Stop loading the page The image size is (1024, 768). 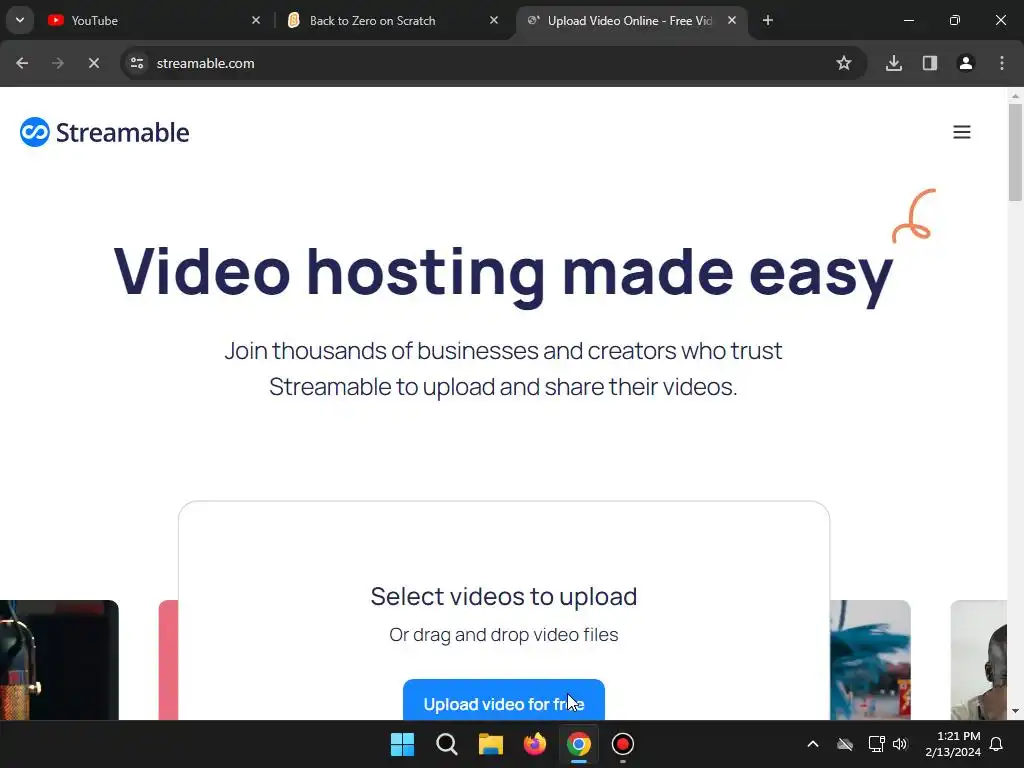pyautogui.click(x=94, y=63)
